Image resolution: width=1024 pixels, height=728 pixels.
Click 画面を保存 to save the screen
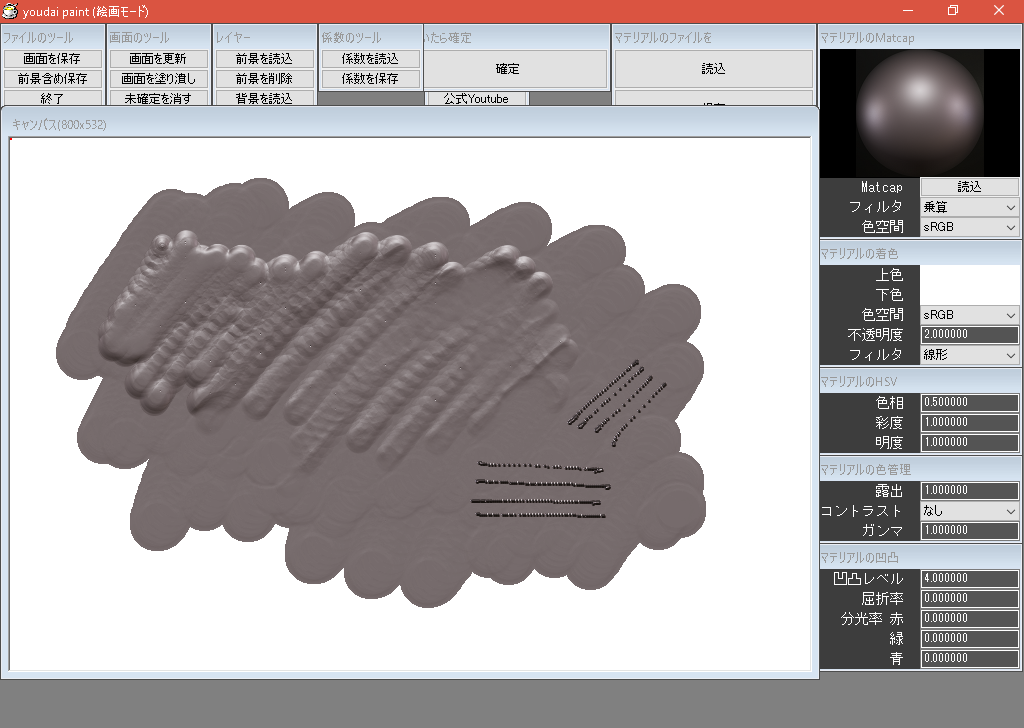pos(55,58)
